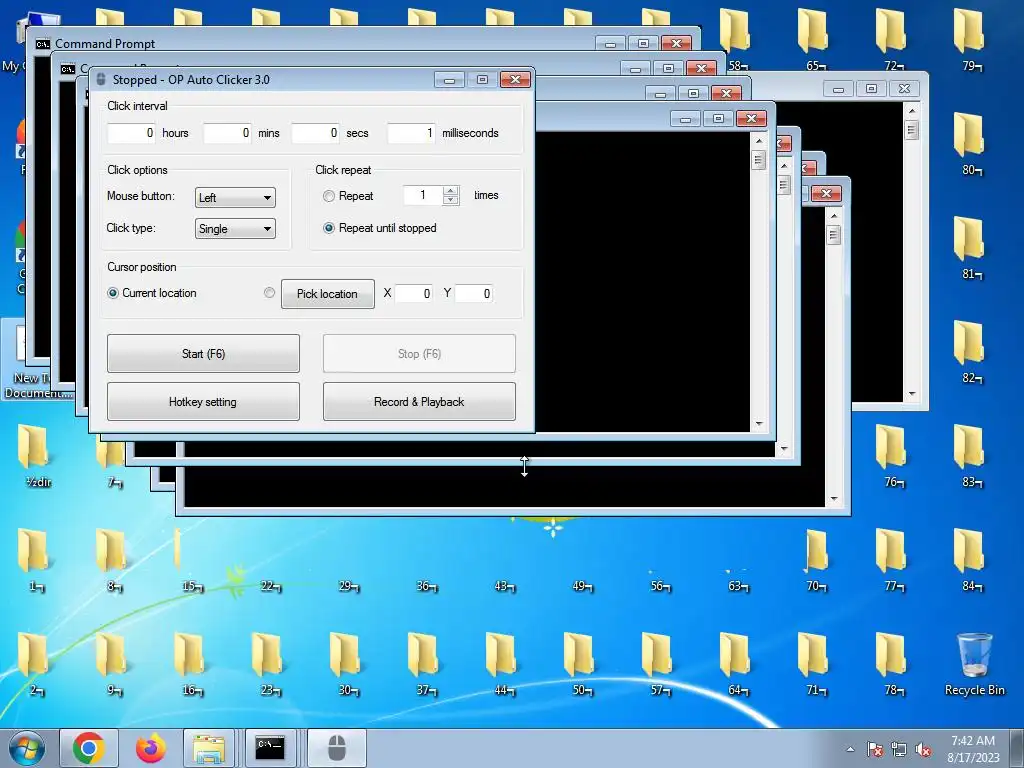Viewport: 1024px width, 768px height.
Task: Open the Windows Start menu
Action: (27, 748)
